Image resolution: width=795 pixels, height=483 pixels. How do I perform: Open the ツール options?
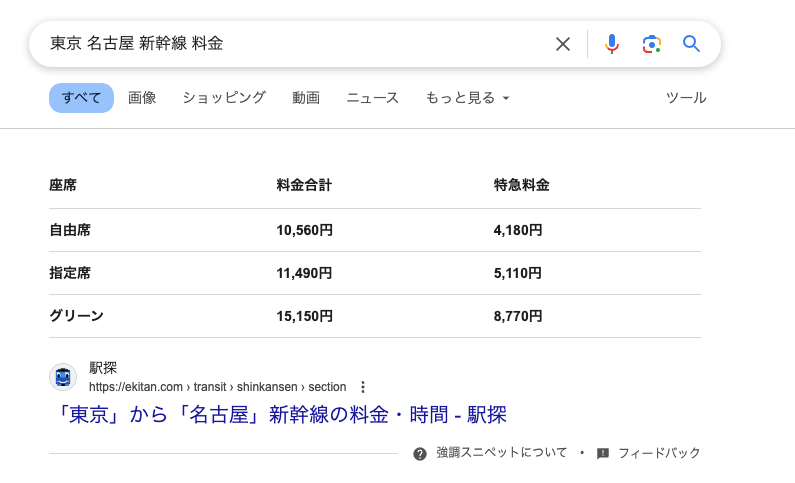tap(686, 98)
